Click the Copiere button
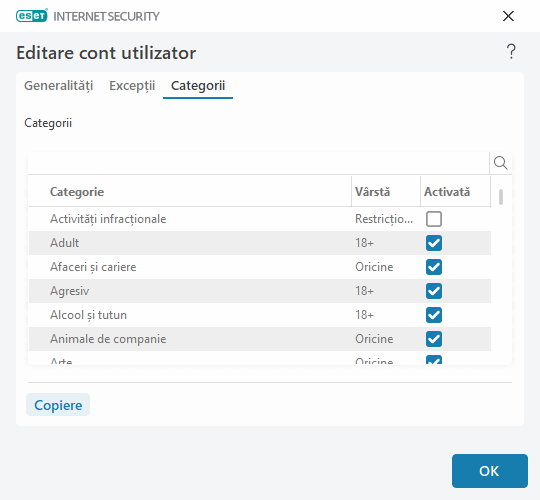The height and width of the screenshot is (500, 540). [58, 405]
